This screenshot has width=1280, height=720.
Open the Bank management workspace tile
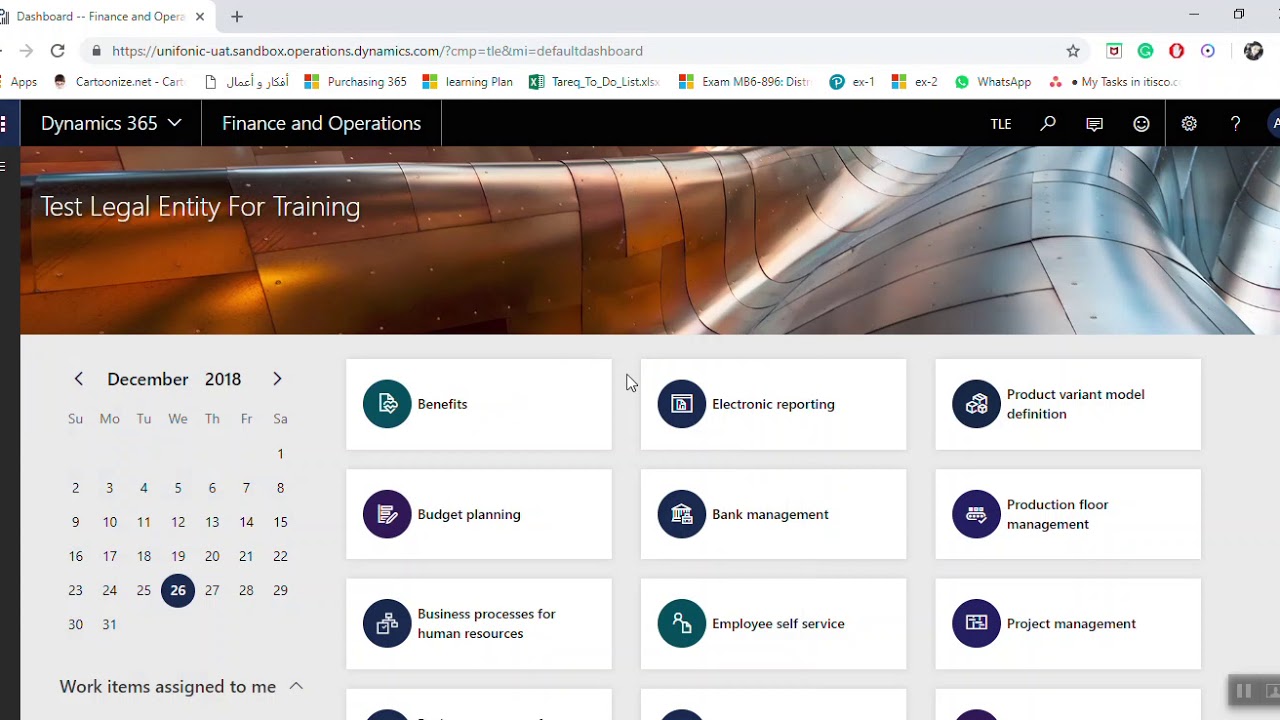pyautogui.click(x=773, y=514)
